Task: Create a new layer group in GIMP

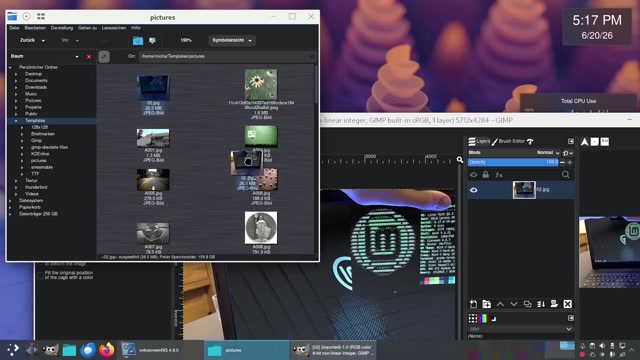Action: pyautogui.click(x=487, y=304)
